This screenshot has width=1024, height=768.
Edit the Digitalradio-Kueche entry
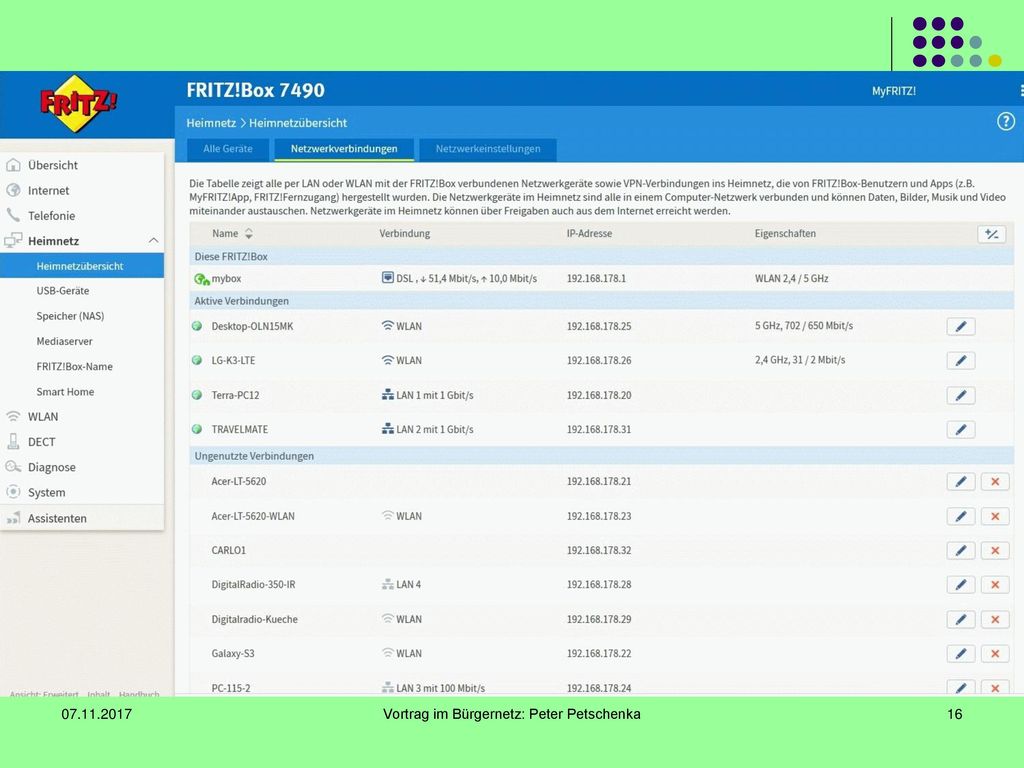(x=961, y=619)
